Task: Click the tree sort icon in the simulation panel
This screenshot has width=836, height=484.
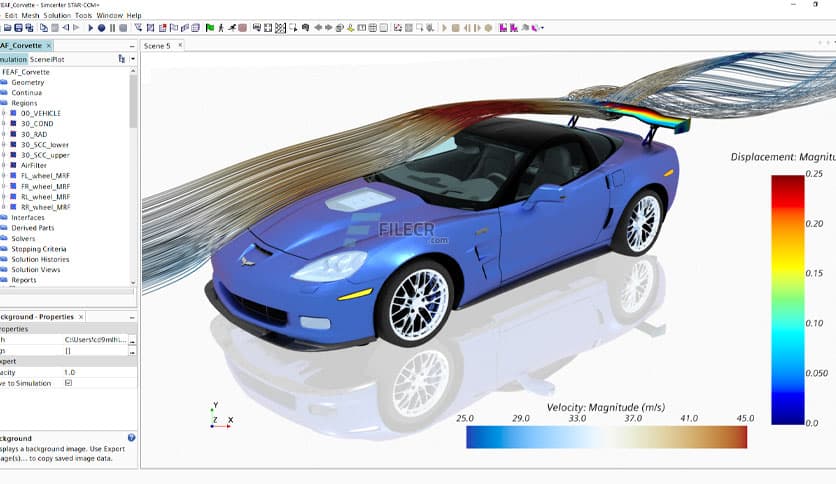Action: pos(122,59)
